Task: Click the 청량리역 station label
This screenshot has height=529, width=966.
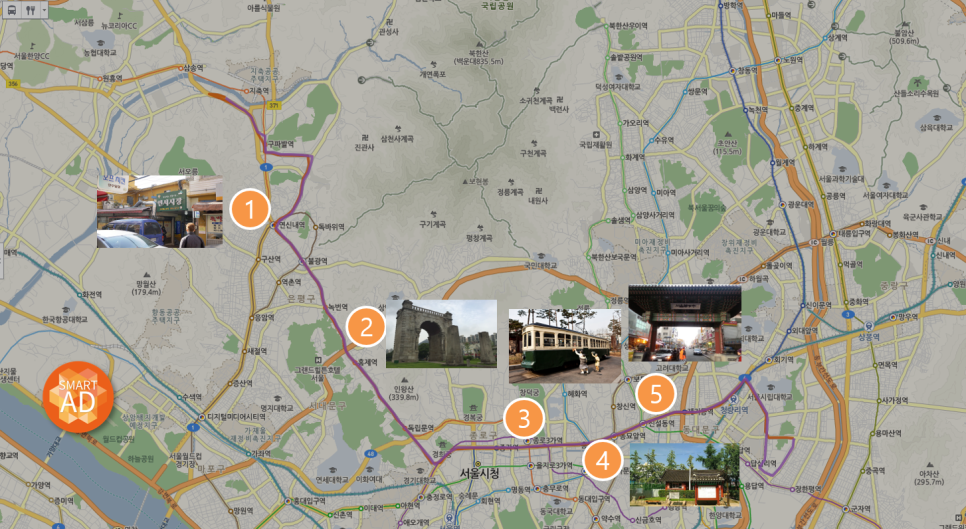Action: [734, 408]
